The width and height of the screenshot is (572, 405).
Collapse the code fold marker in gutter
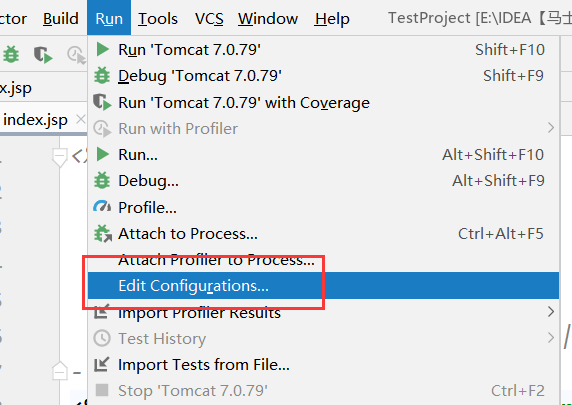(59, 157)
